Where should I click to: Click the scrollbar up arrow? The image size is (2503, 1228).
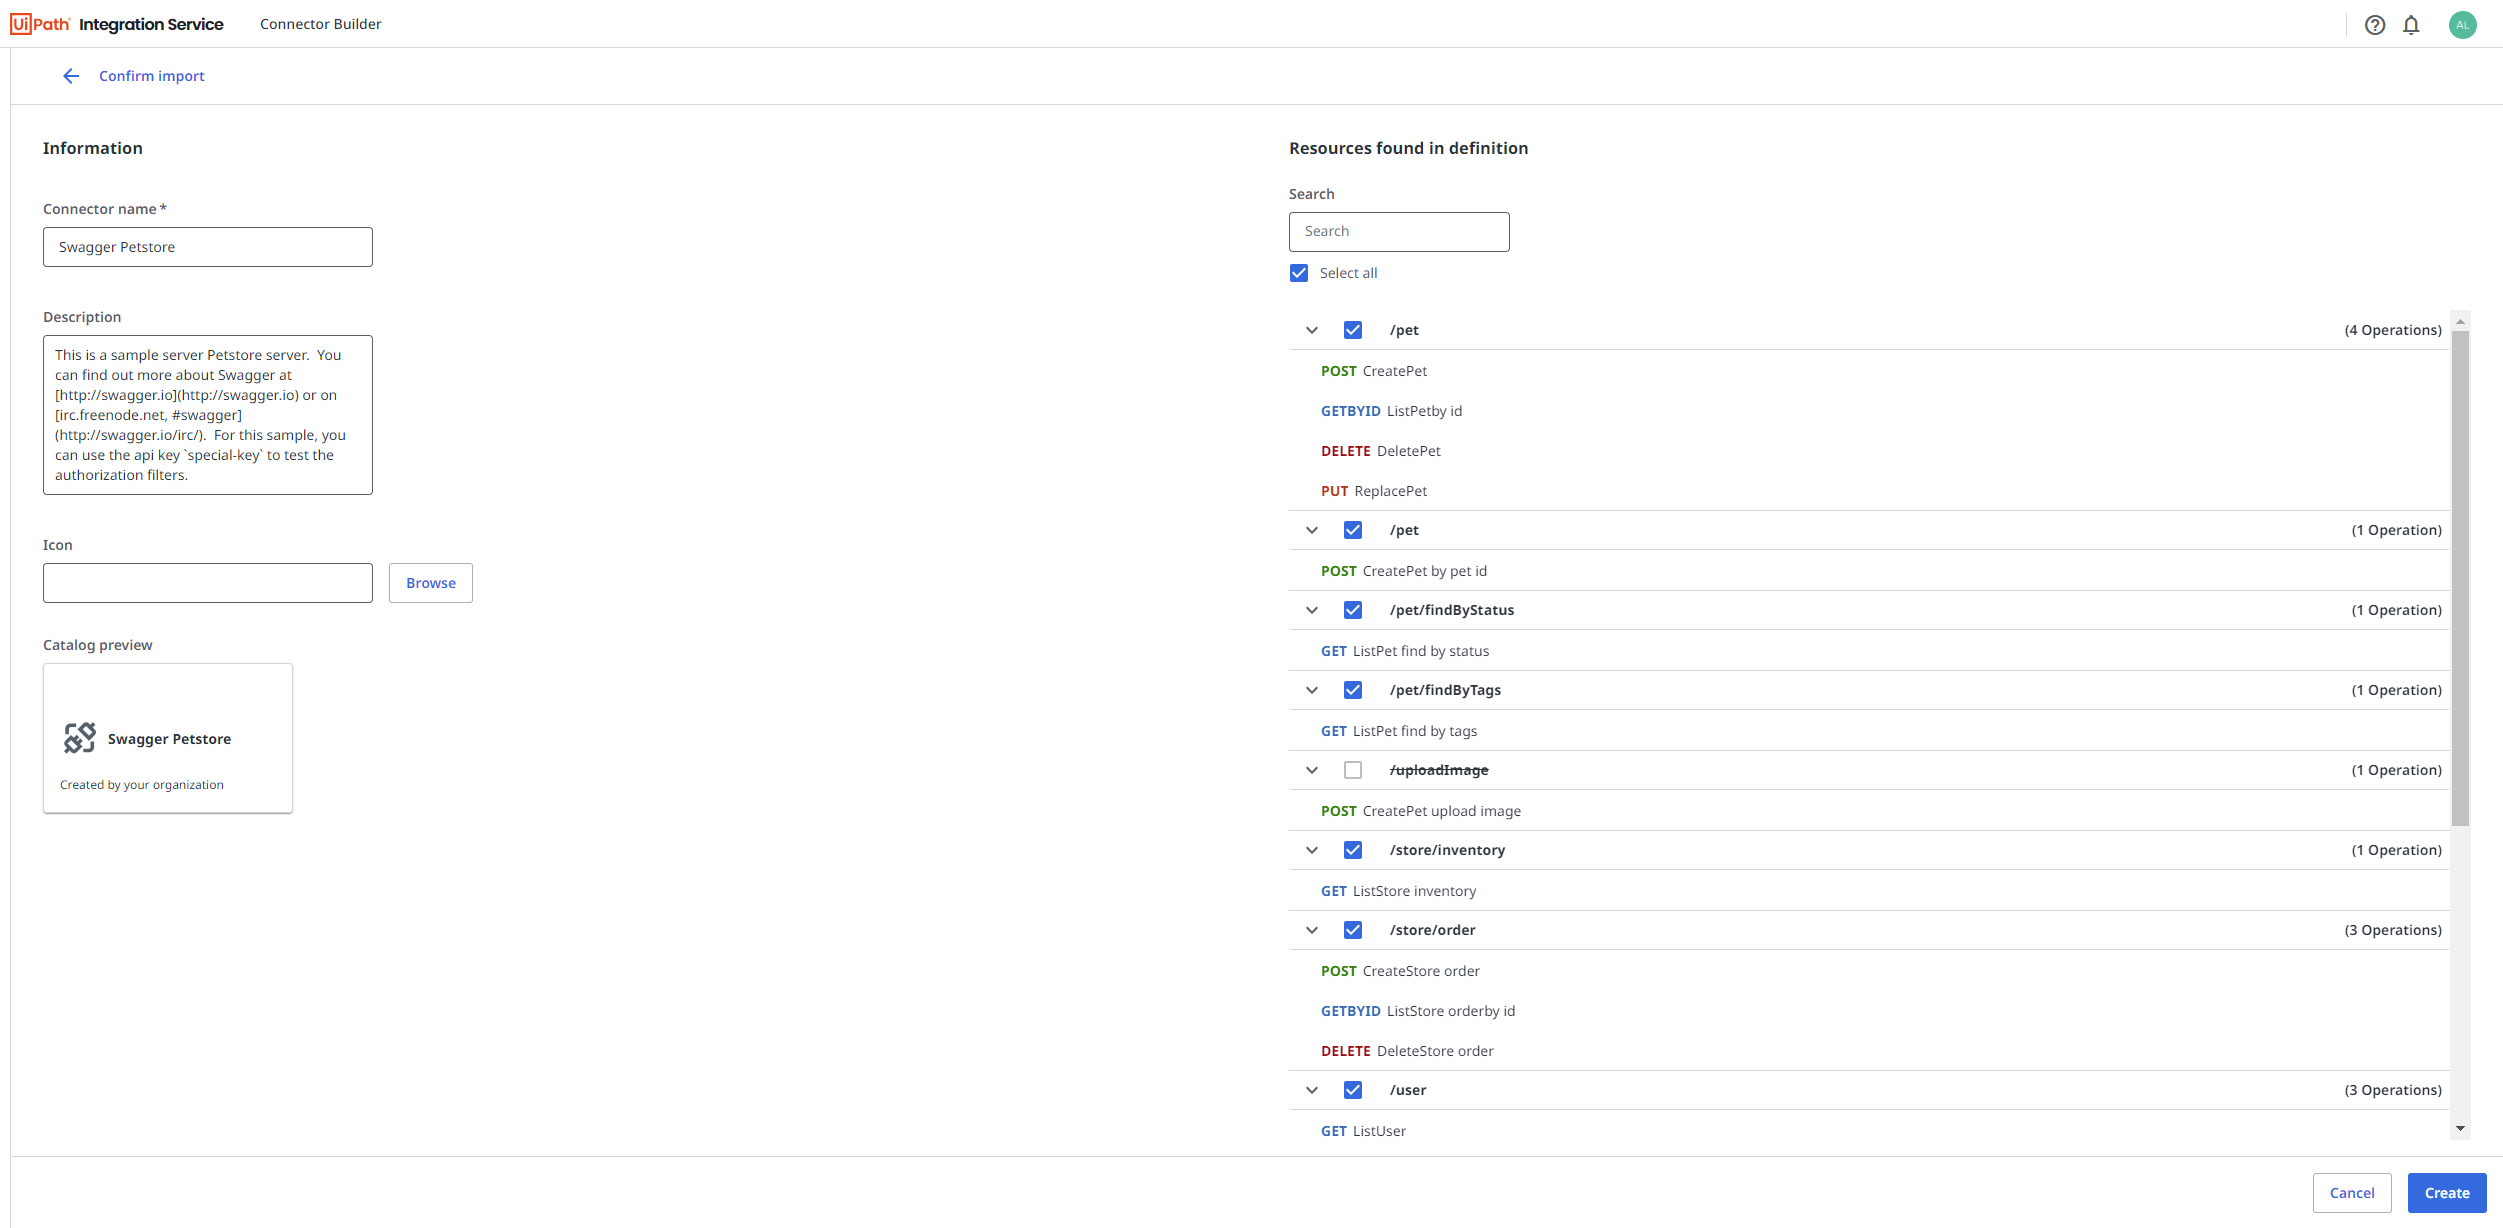coord(2460,321)
